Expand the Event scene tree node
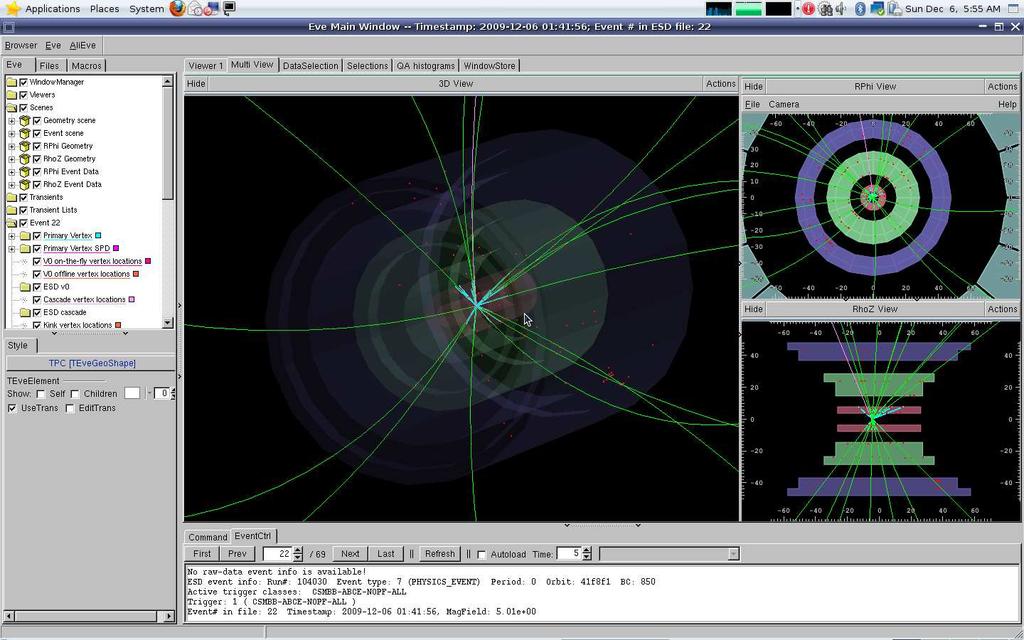This screenshot has width=1024, height=640. click(11, 133)
